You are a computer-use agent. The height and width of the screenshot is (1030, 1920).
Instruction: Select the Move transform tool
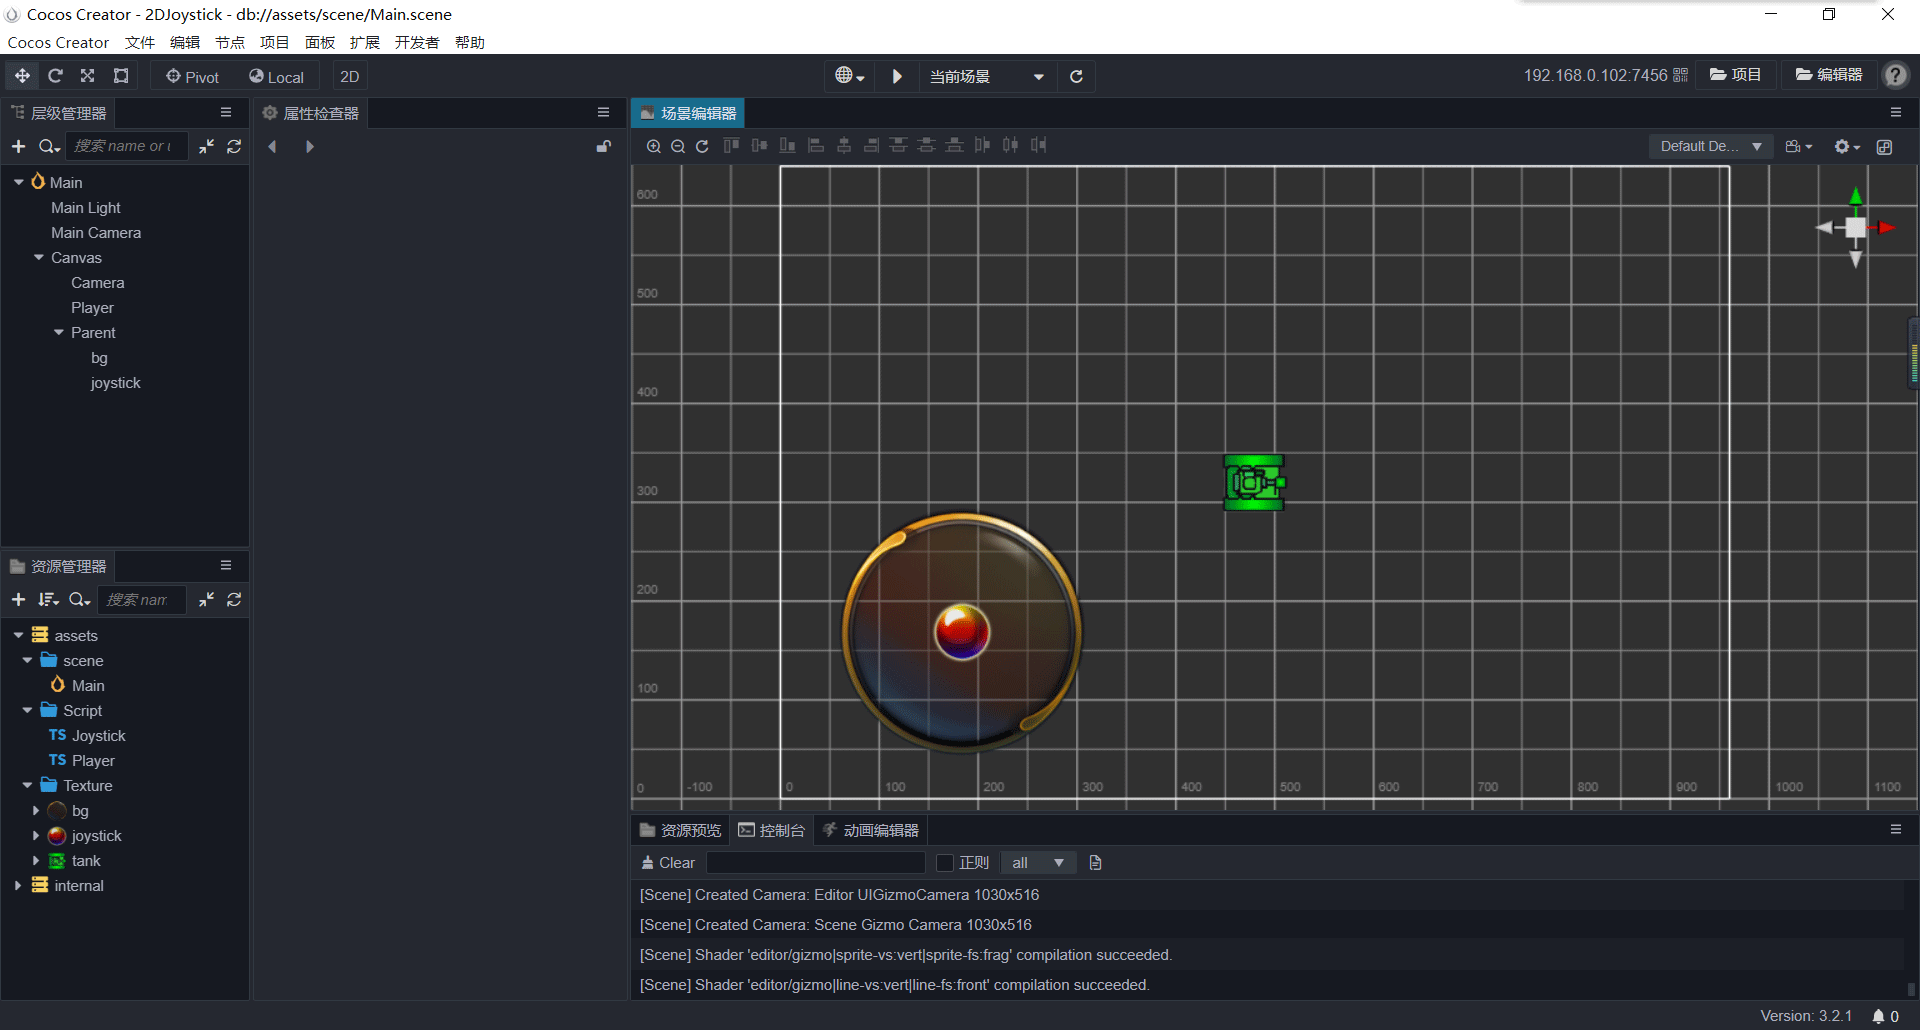(22, 76)
